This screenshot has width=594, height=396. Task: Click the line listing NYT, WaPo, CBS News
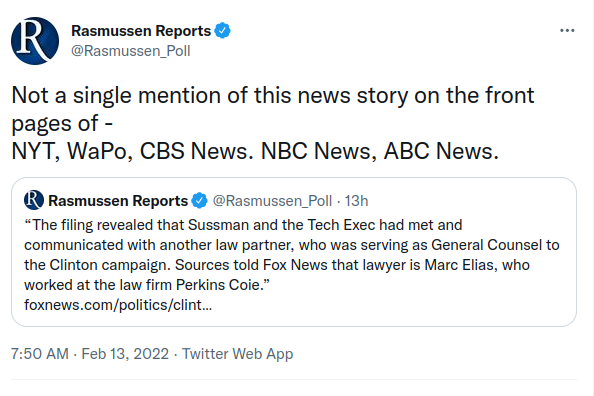(x=255, y=151)
